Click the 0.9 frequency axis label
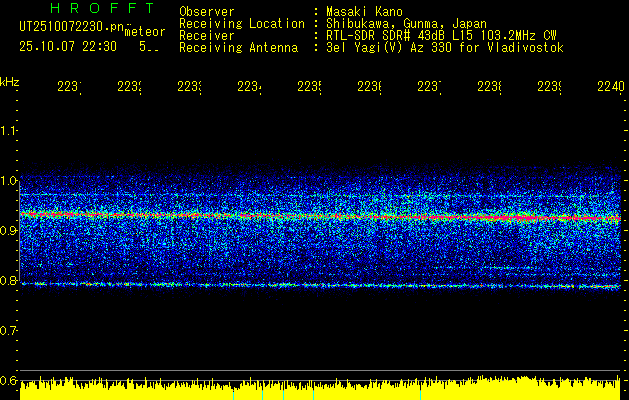Viewport: 629px width, 400px height. 8,231
